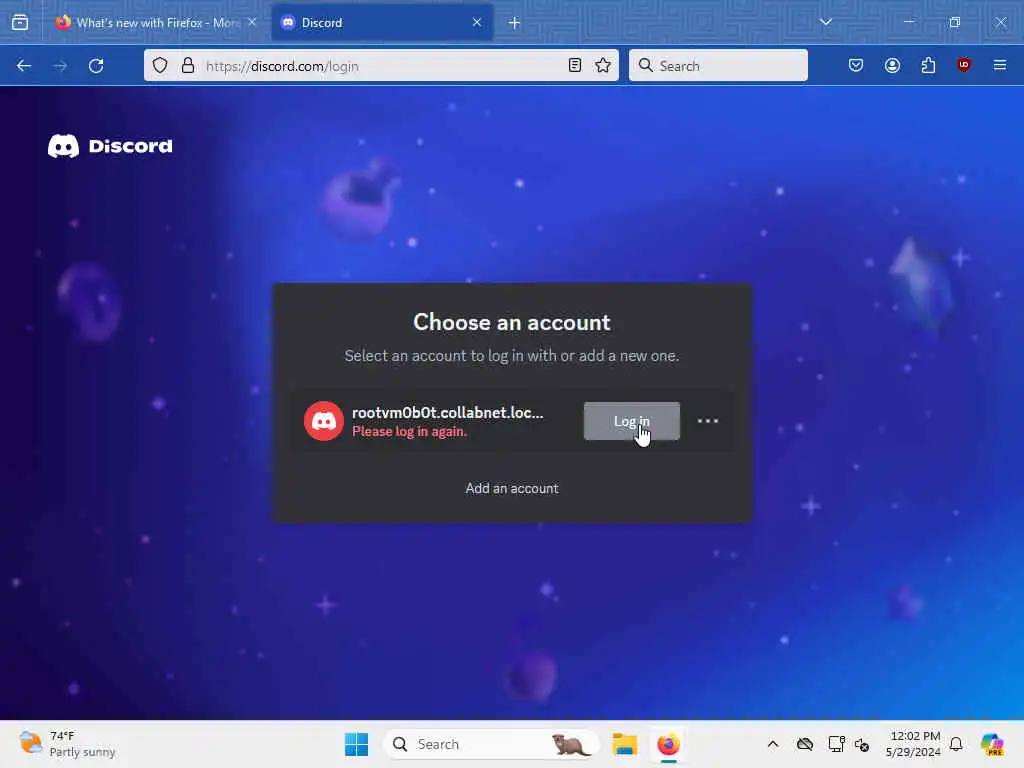
Task: Open File Explorer from the taskbar
Action: (624, 744)
